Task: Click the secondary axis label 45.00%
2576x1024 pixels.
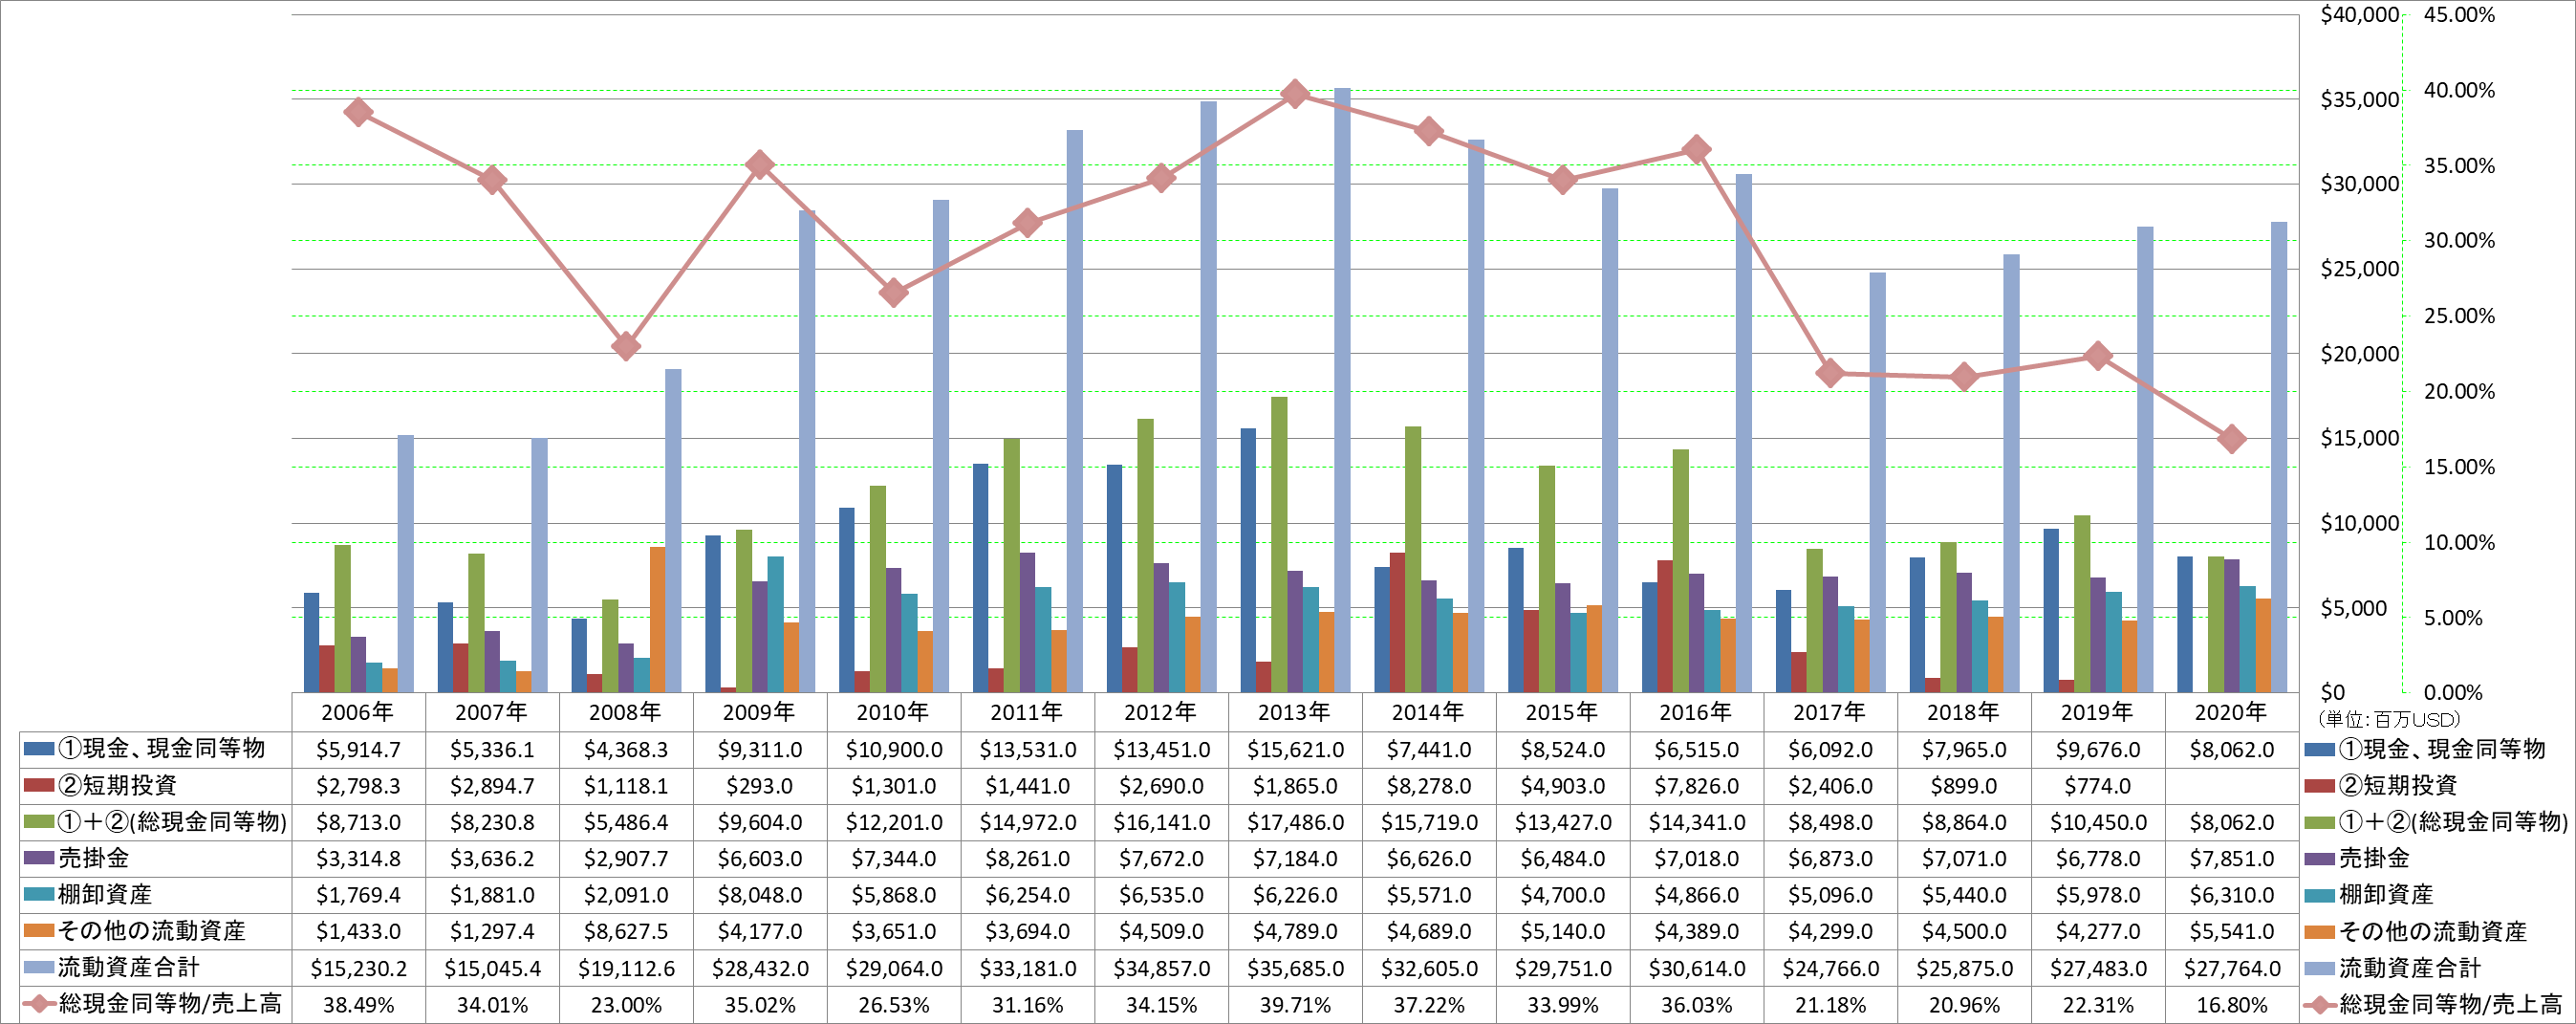Action: [x=2459, y=15]
